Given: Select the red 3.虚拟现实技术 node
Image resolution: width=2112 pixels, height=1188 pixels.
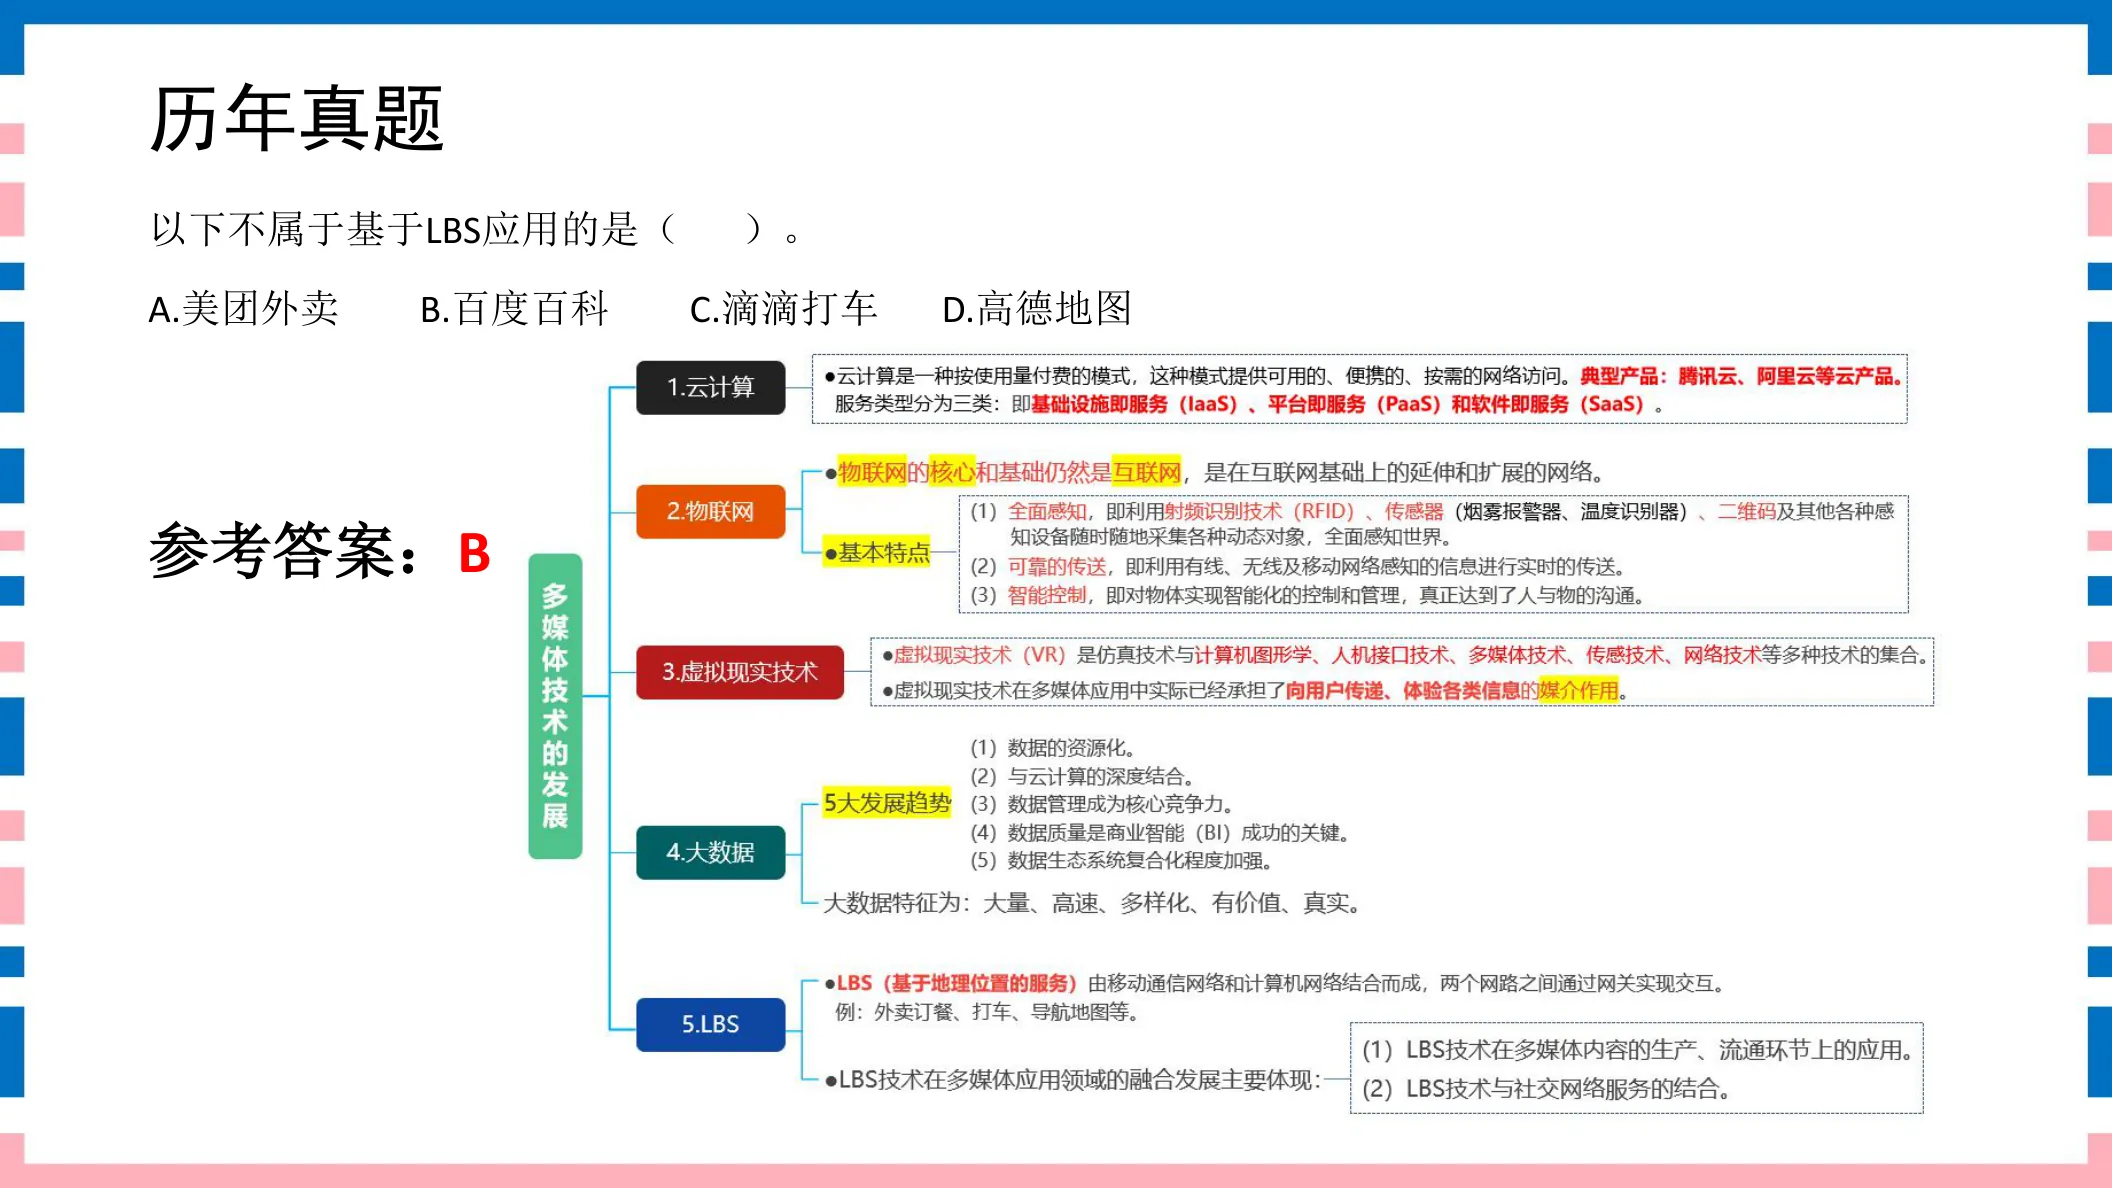Looking at the screenshot, I should pyautogui.click(x=740, y=672).
